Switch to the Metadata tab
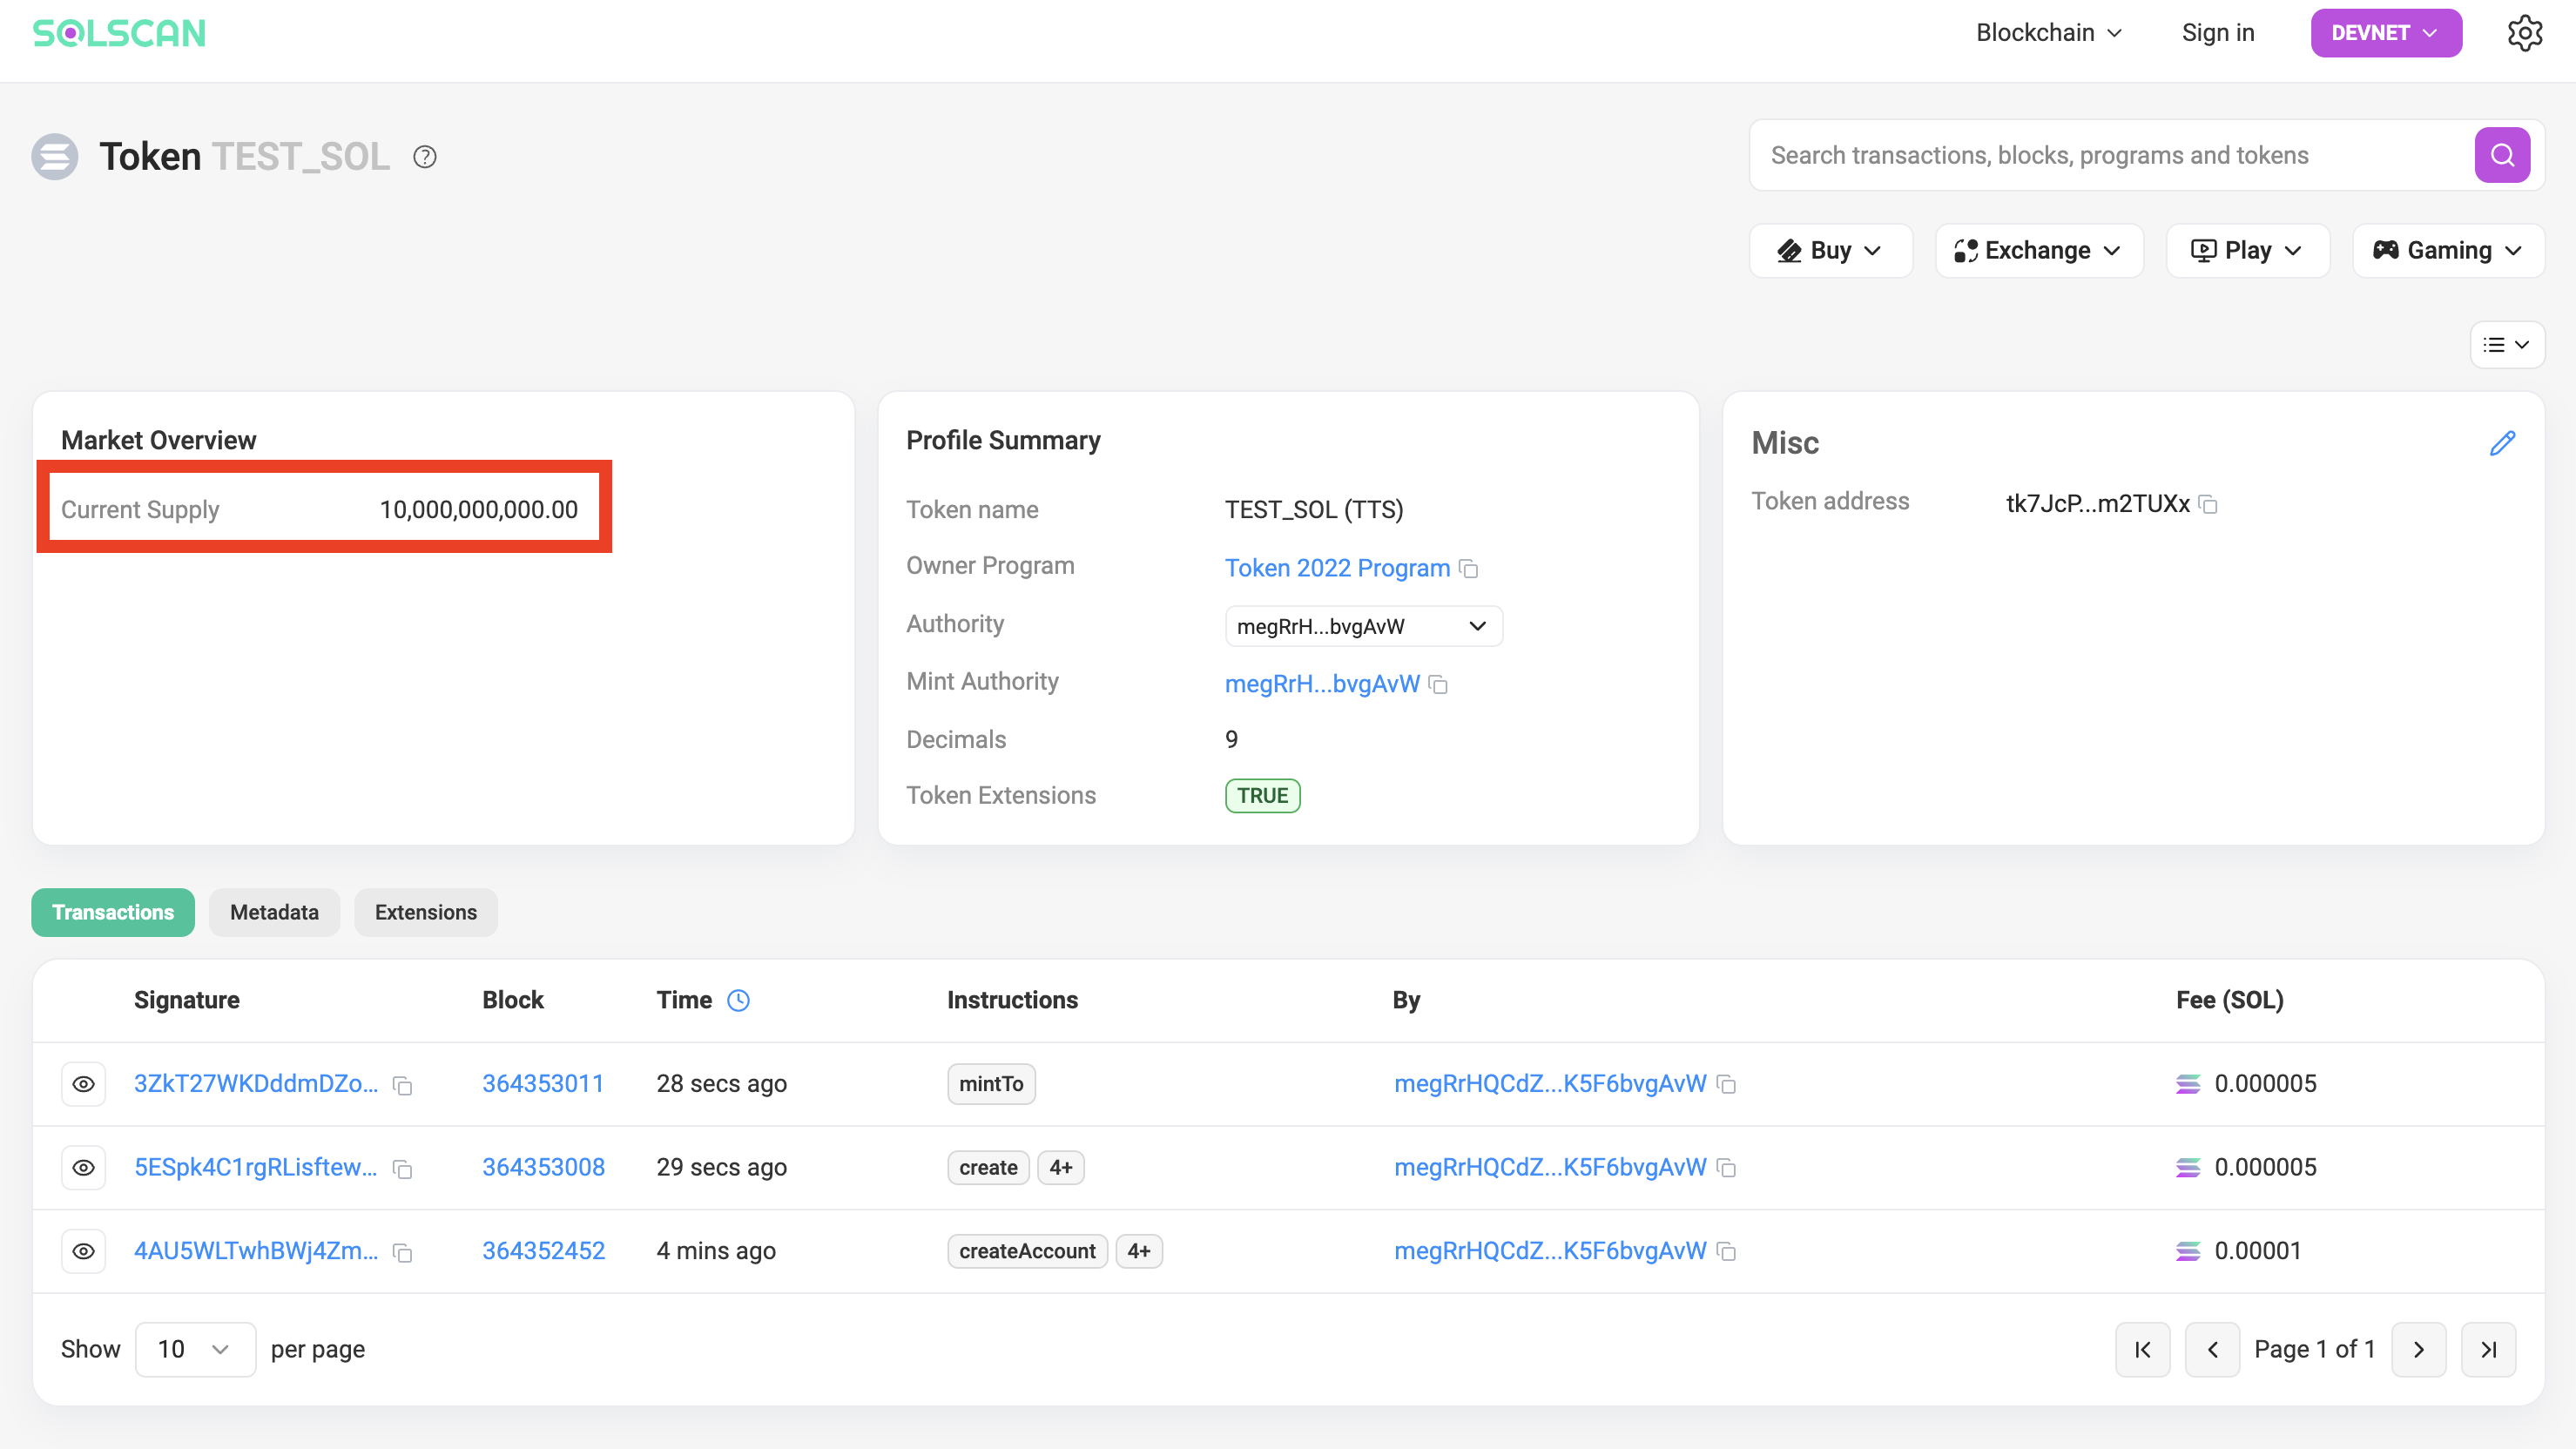This screenshot has height=1449, width=2576. [x=274, y=912]
